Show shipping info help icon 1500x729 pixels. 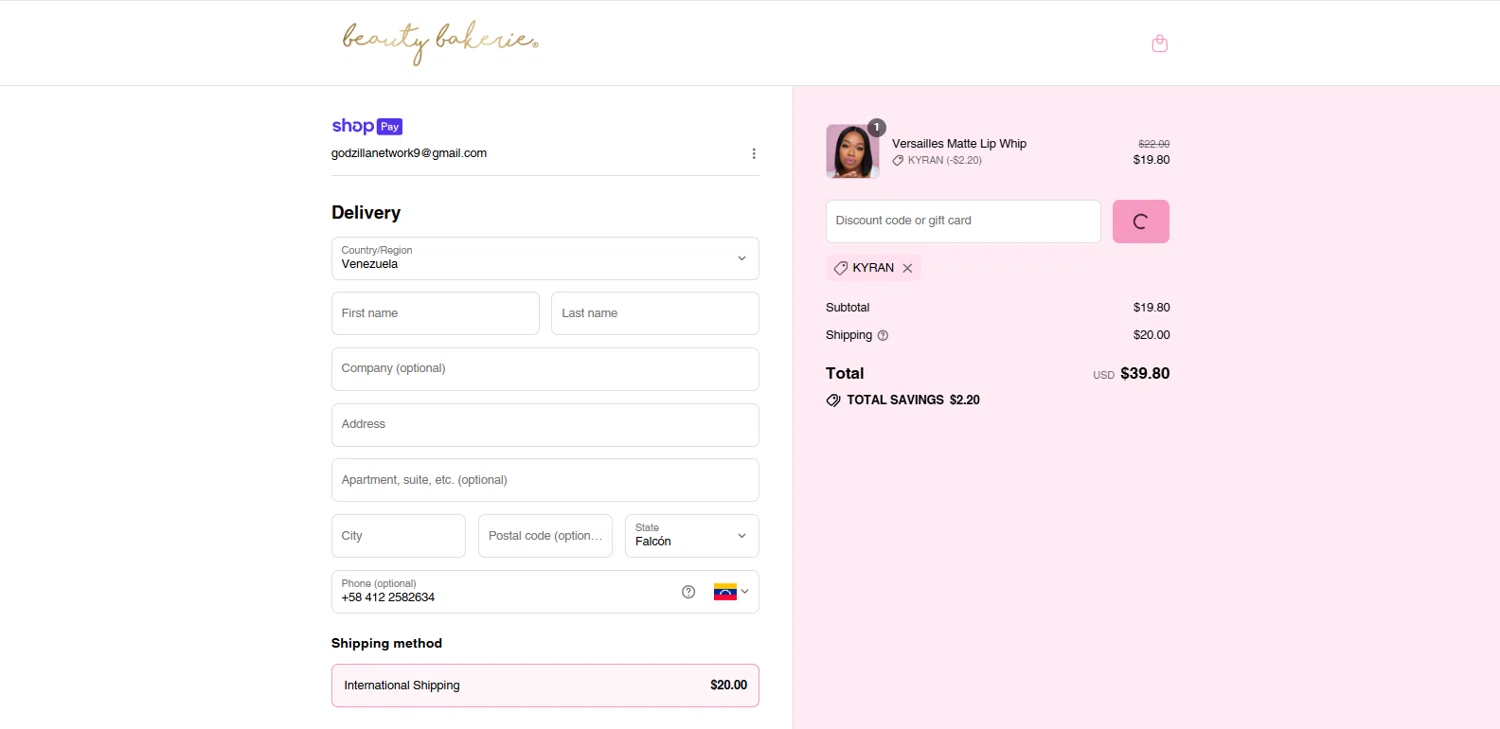click(x=883, y=336)
